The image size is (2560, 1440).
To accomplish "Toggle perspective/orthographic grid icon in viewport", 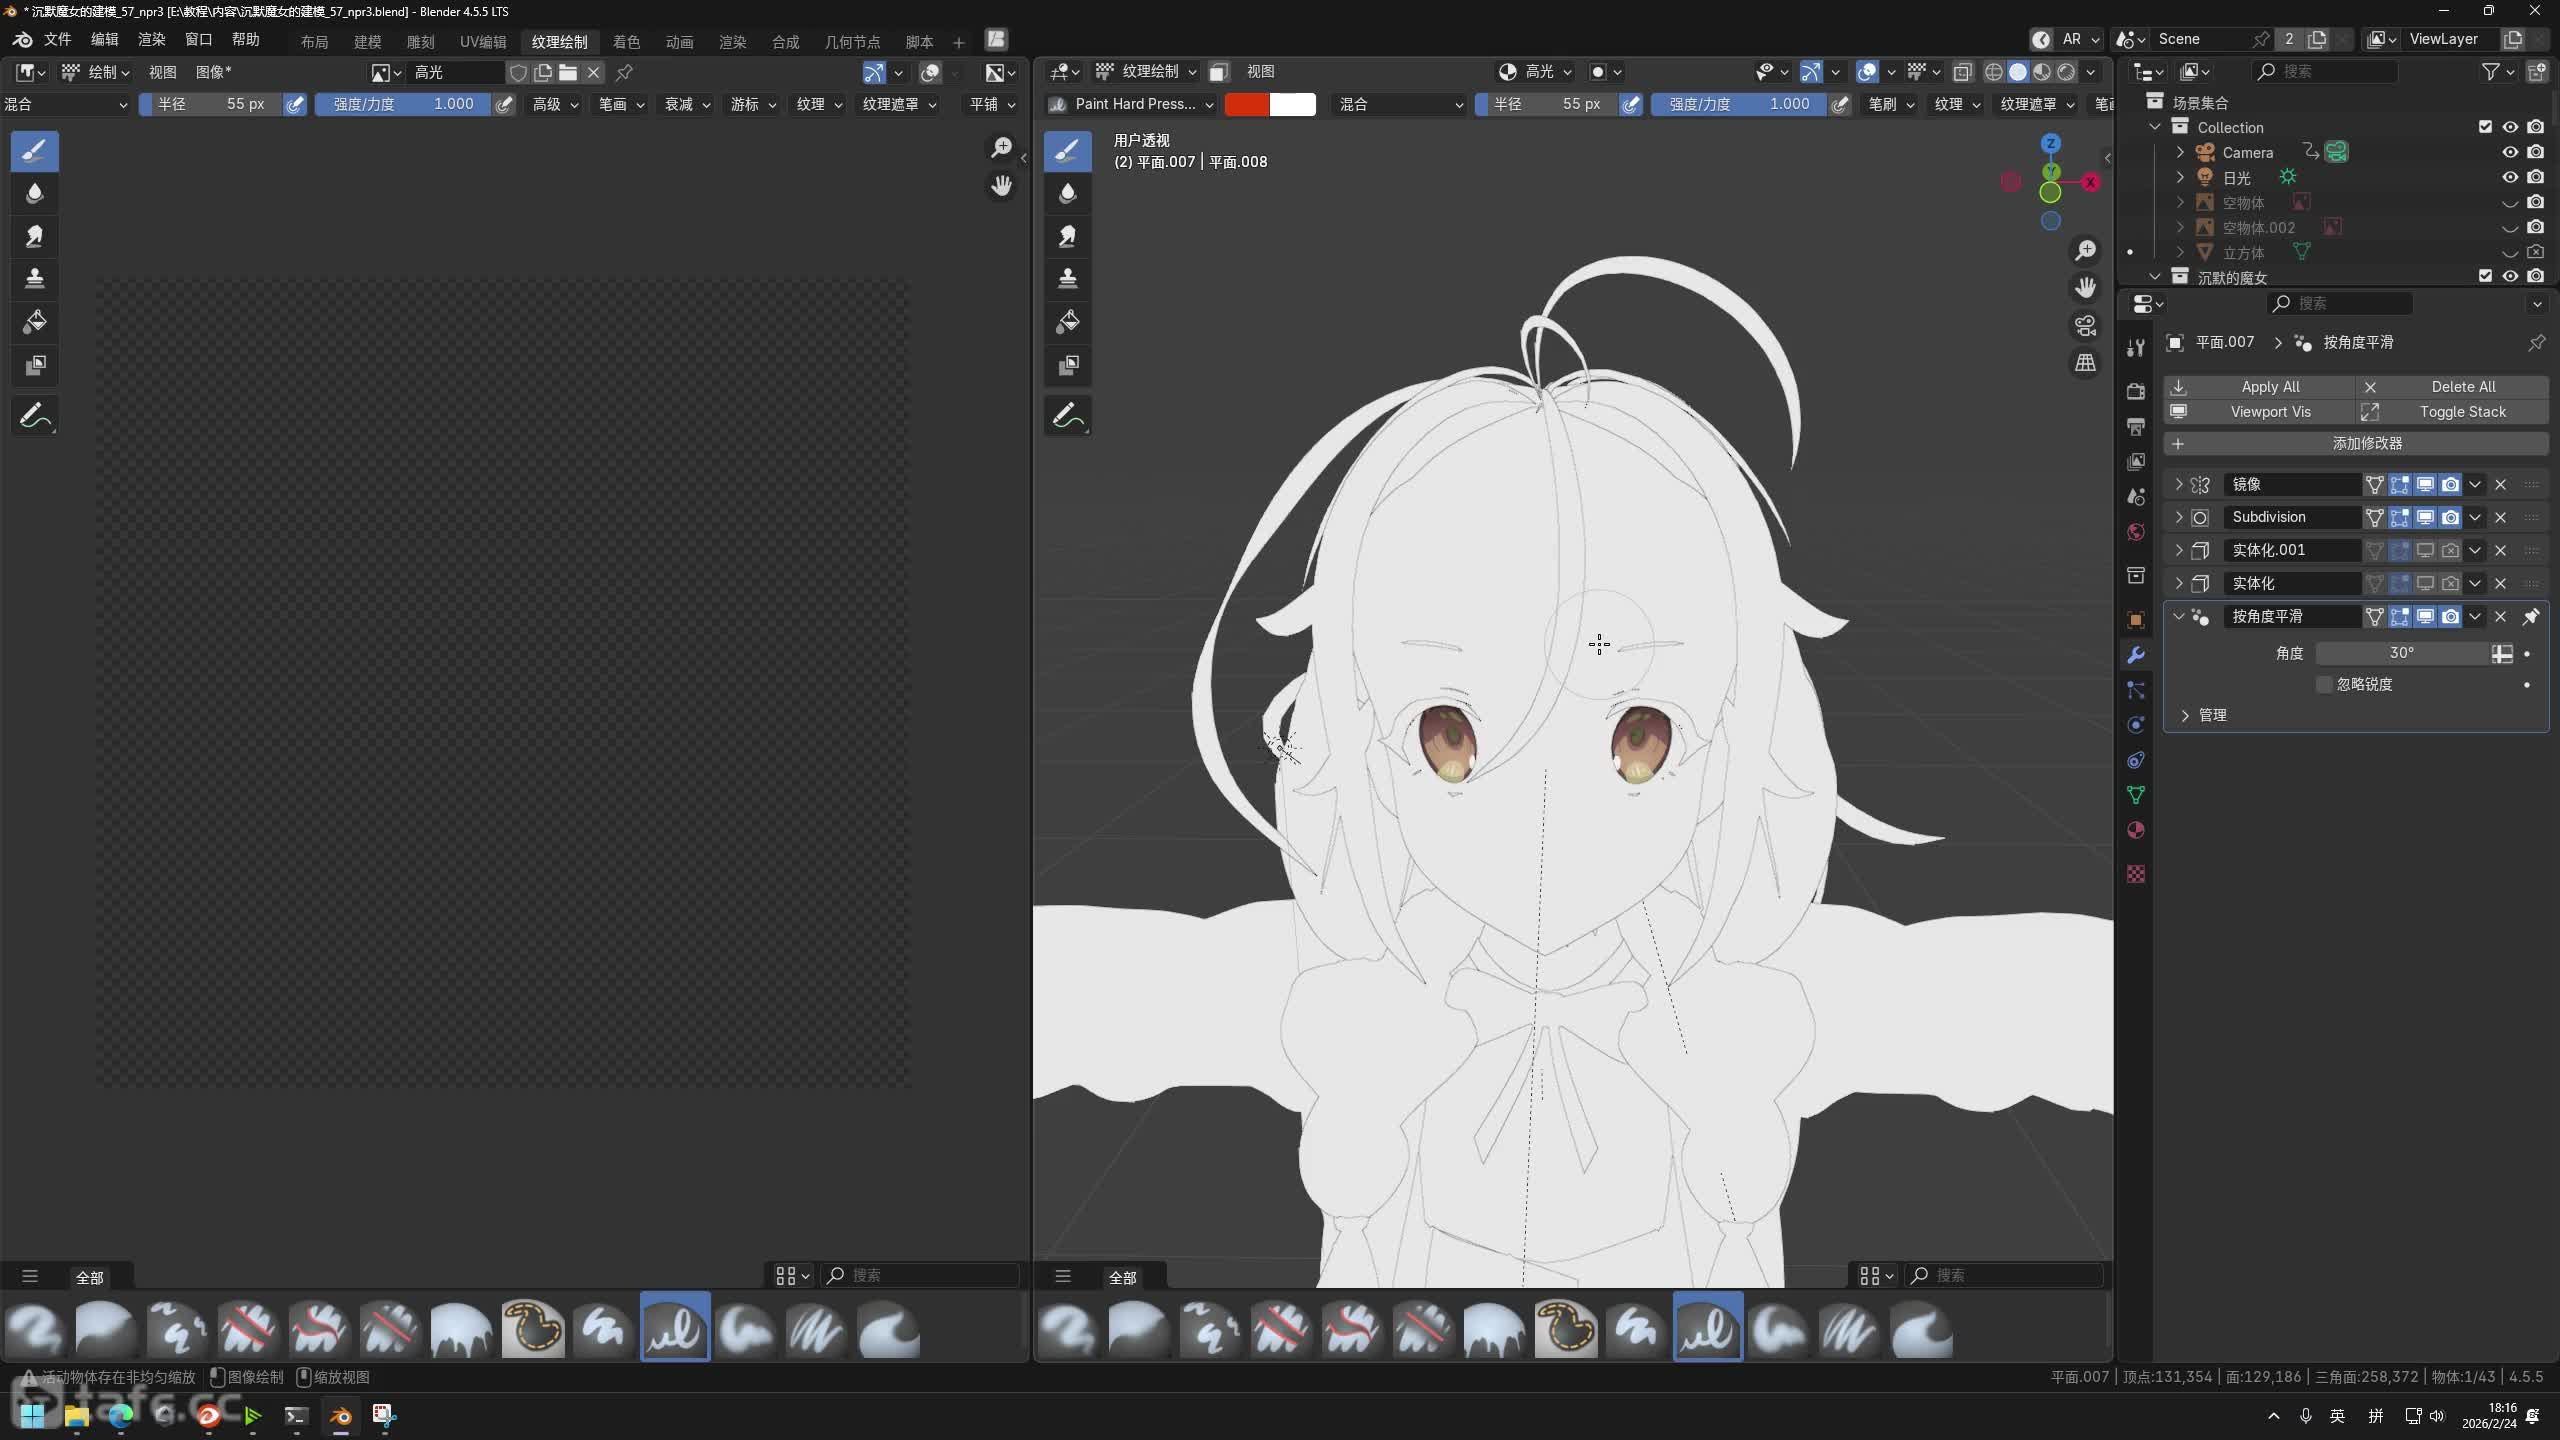I will (x=2085, y=363).
